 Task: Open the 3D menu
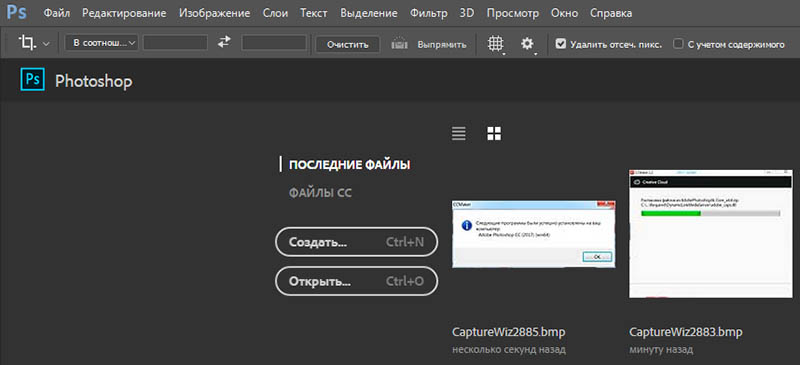[467, 13]
